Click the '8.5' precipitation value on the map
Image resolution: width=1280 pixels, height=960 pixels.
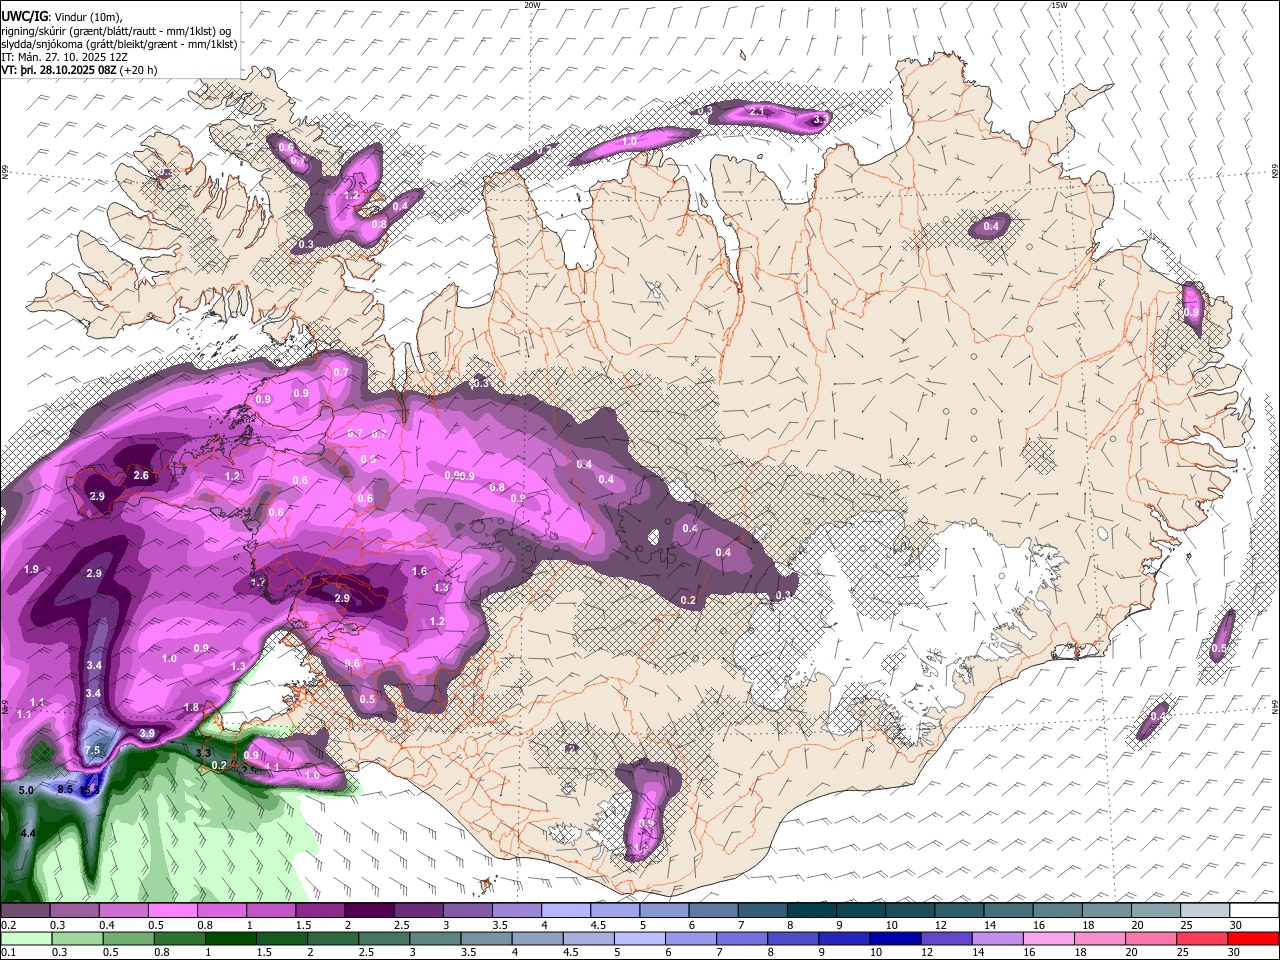click(65, 789)
